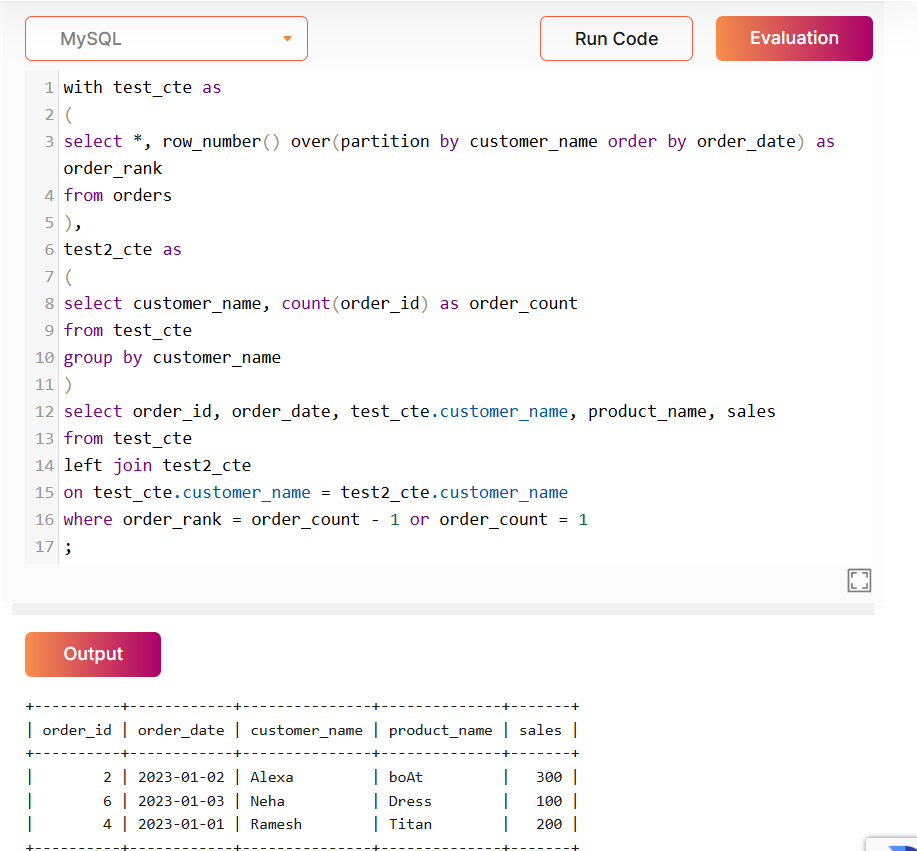Click the Evaluation button
Viewport: 917px width, 851px height.
click(794, 39)
